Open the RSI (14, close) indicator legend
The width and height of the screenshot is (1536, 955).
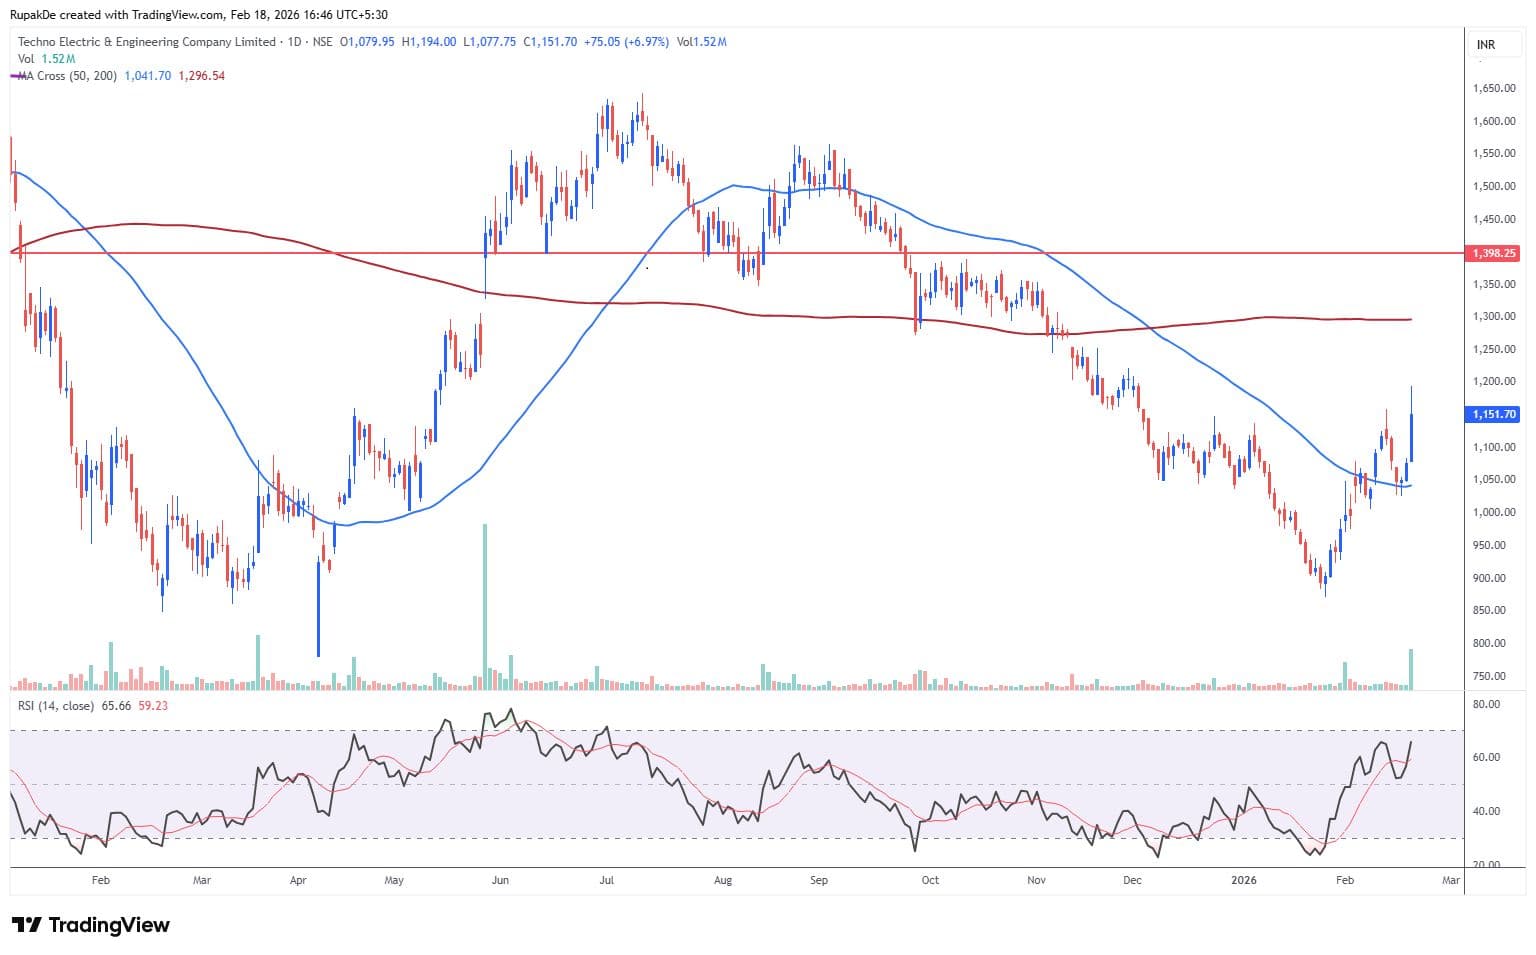(x=56, y=706)
